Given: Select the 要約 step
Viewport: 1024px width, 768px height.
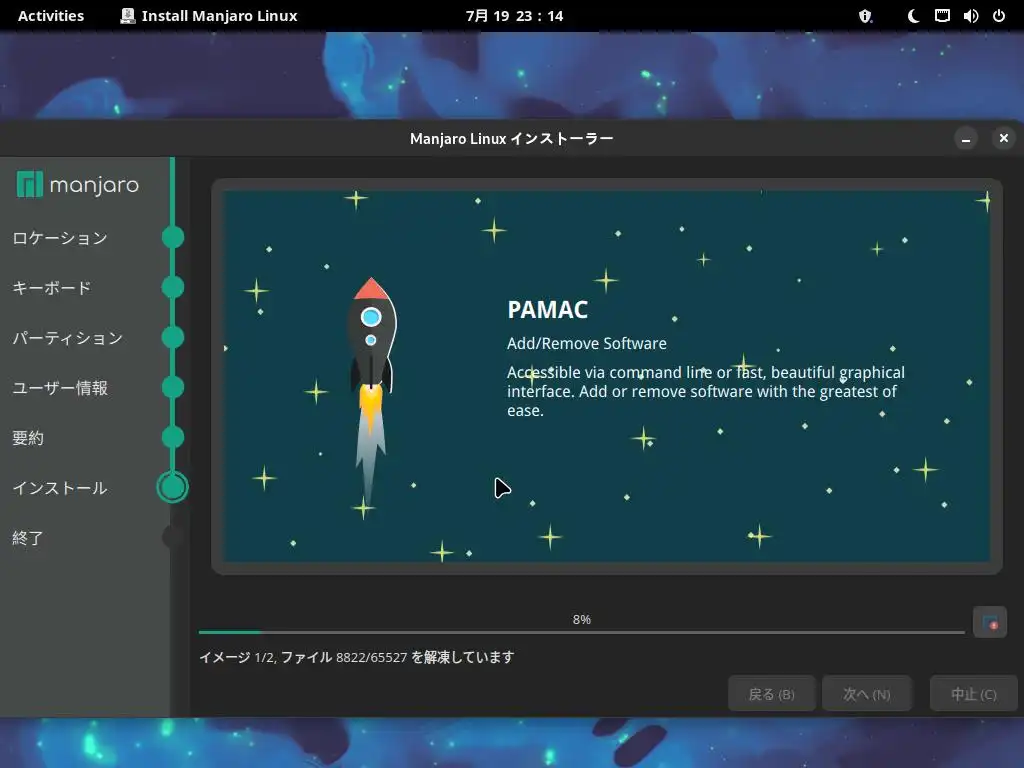Looking at the screenshot, I should (28, 438).
